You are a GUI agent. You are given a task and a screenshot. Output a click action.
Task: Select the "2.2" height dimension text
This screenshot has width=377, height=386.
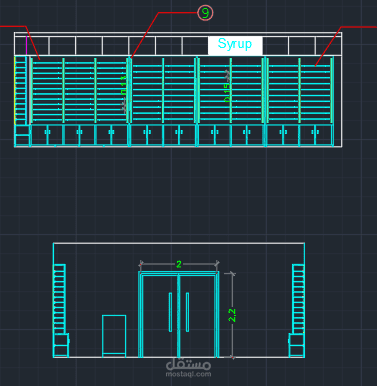point(232,315)
